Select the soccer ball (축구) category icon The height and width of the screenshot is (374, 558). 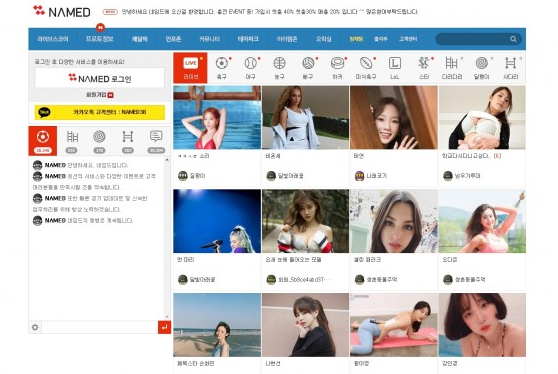[x=222, y=63]
